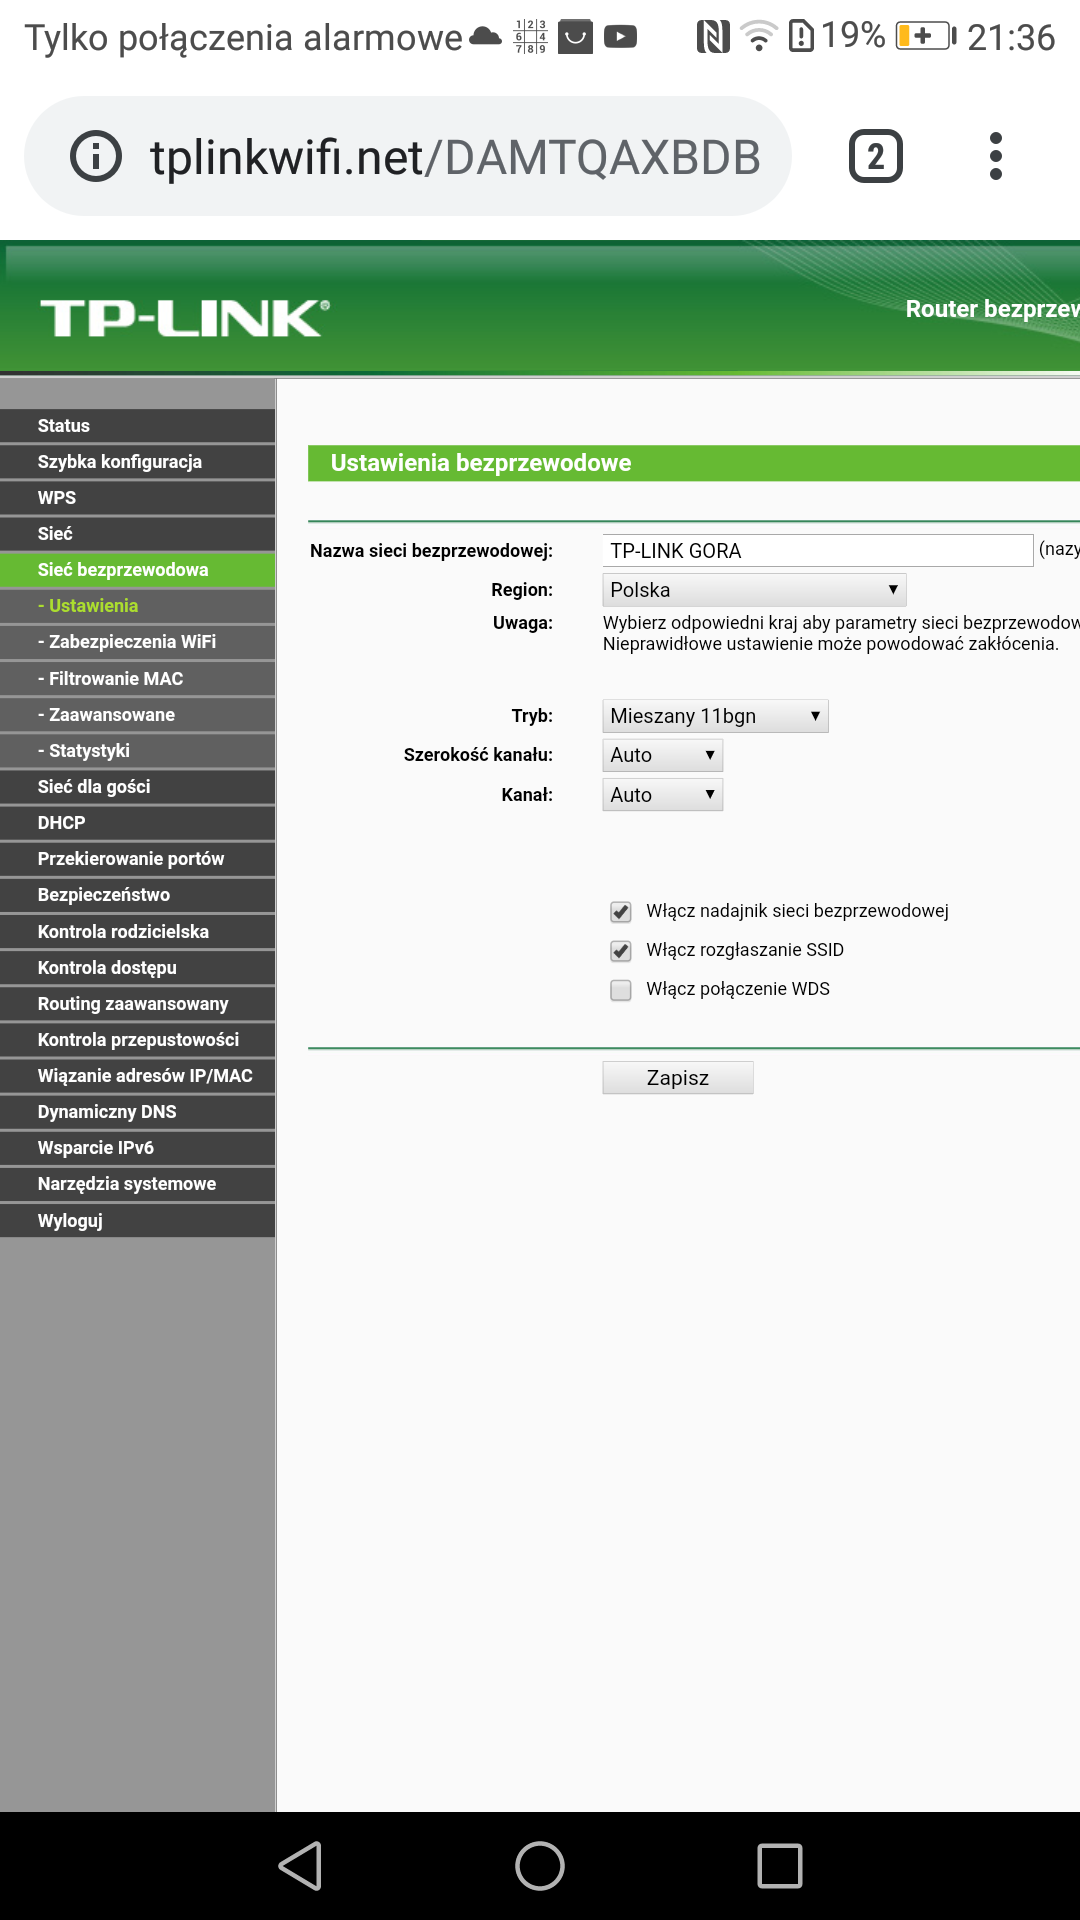
Task: Open Zaawansowane wireless submenu
Action: pyautogui.click(x=137, y=715)
